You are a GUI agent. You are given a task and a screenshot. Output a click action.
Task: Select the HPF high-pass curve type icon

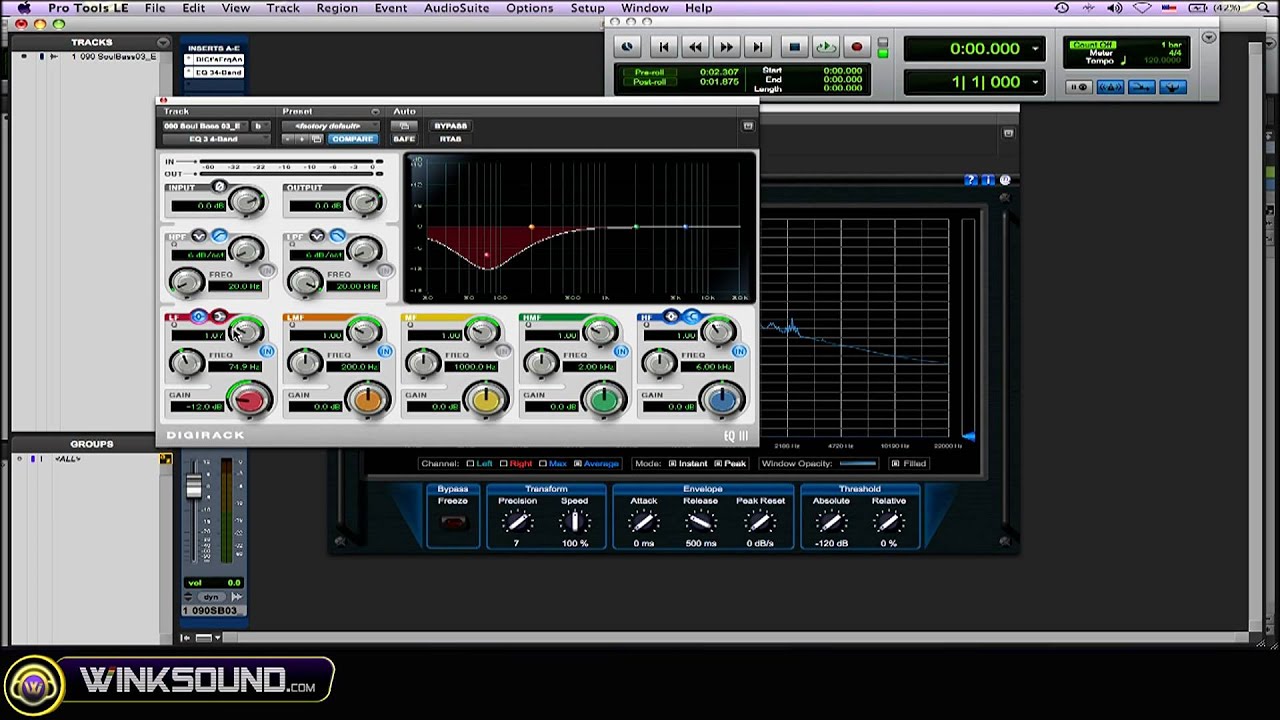(219, 236)
